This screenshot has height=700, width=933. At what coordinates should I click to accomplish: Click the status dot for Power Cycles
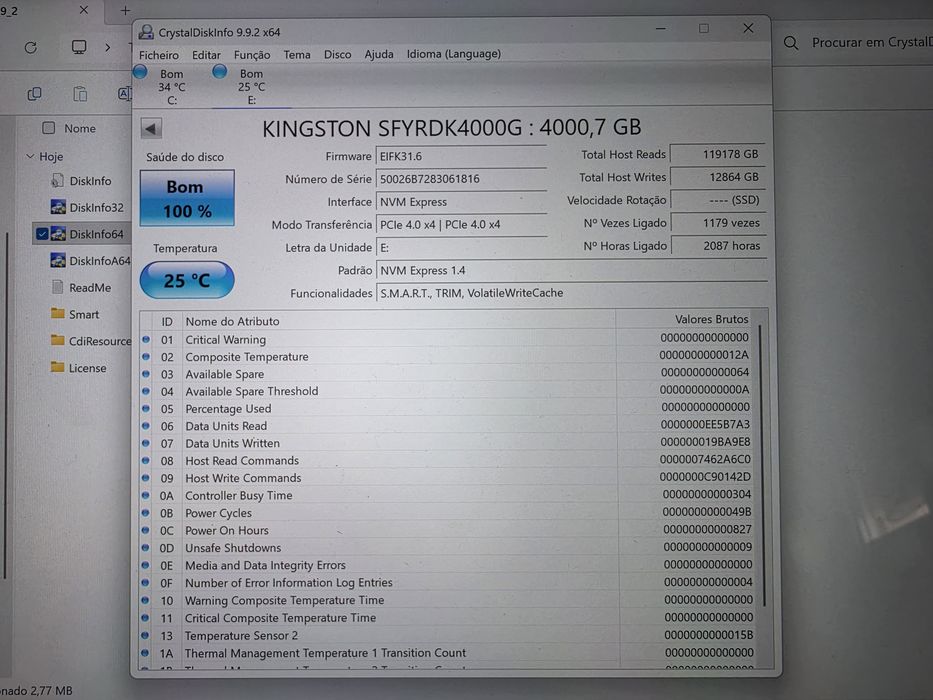click(146, 512)
